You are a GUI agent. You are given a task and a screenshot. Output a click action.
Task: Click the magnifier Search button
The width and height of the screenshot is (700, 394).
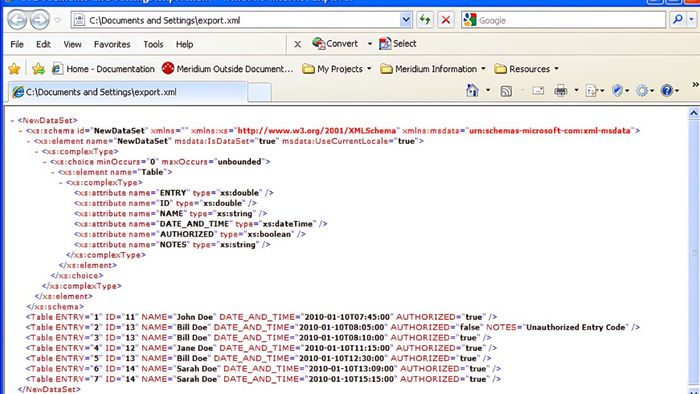coord(678,20)
